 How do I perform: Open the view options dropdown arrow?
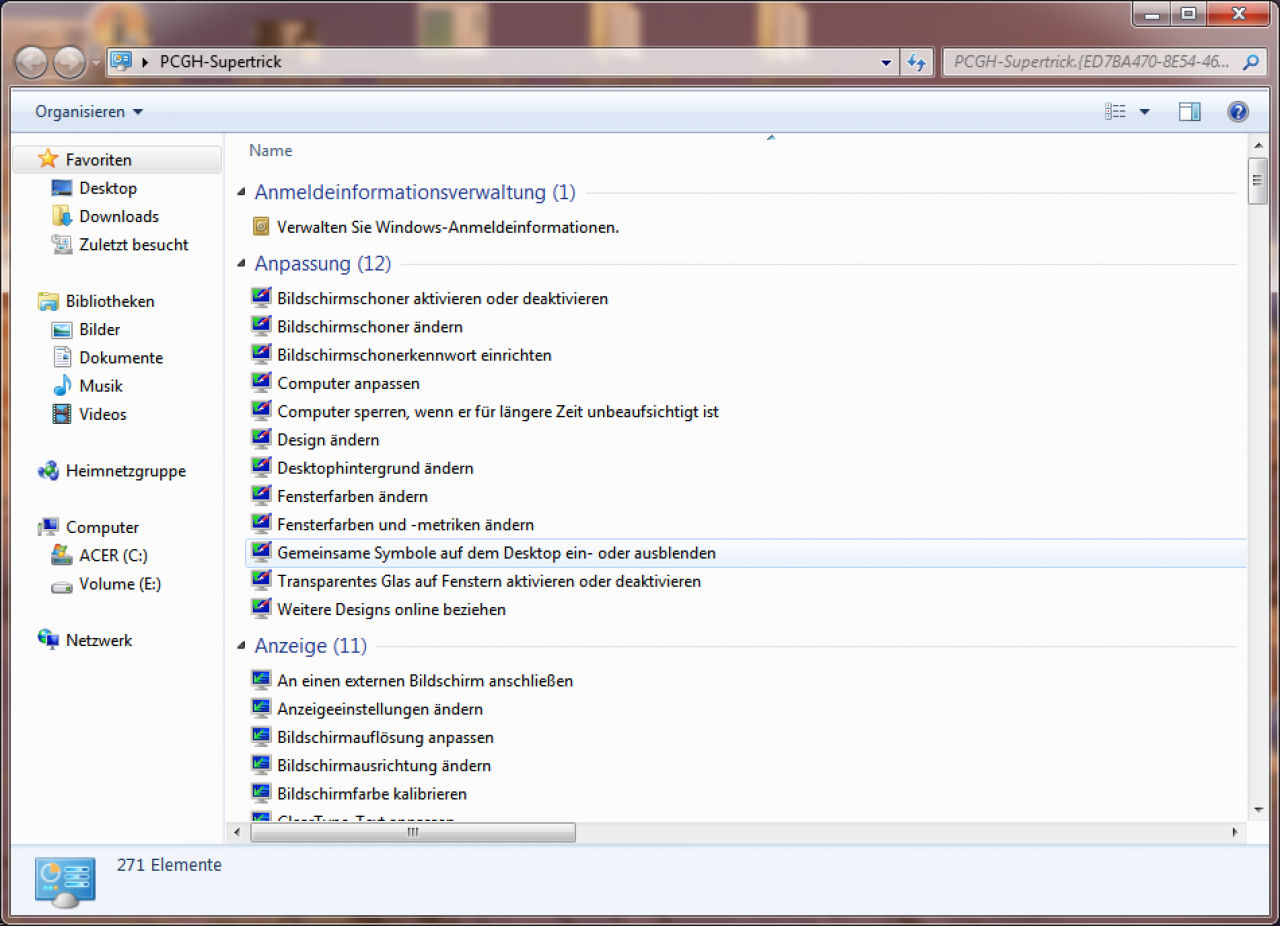pyautogui.click(x=1145, y=112)
